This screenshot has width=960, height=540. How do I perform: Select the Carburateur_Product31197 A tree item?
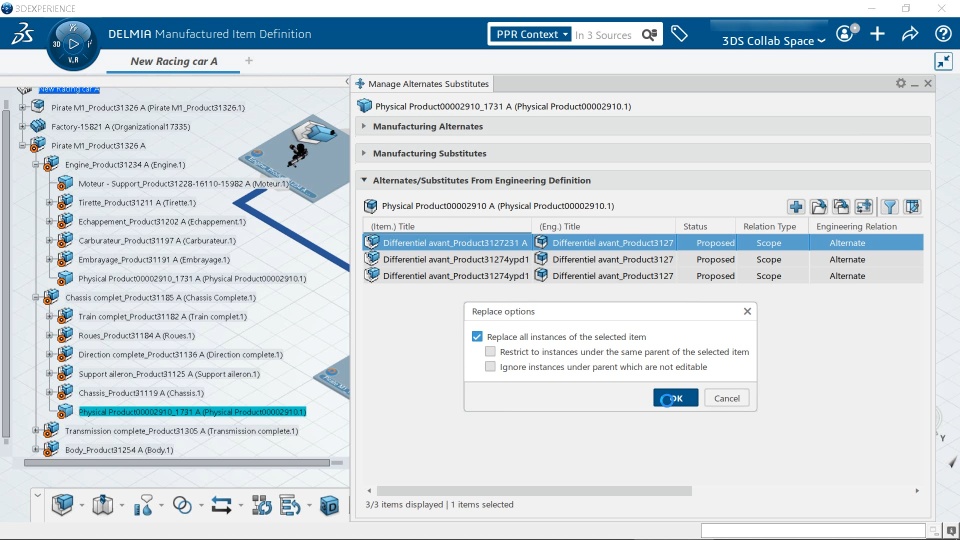(x=157, y=241)
